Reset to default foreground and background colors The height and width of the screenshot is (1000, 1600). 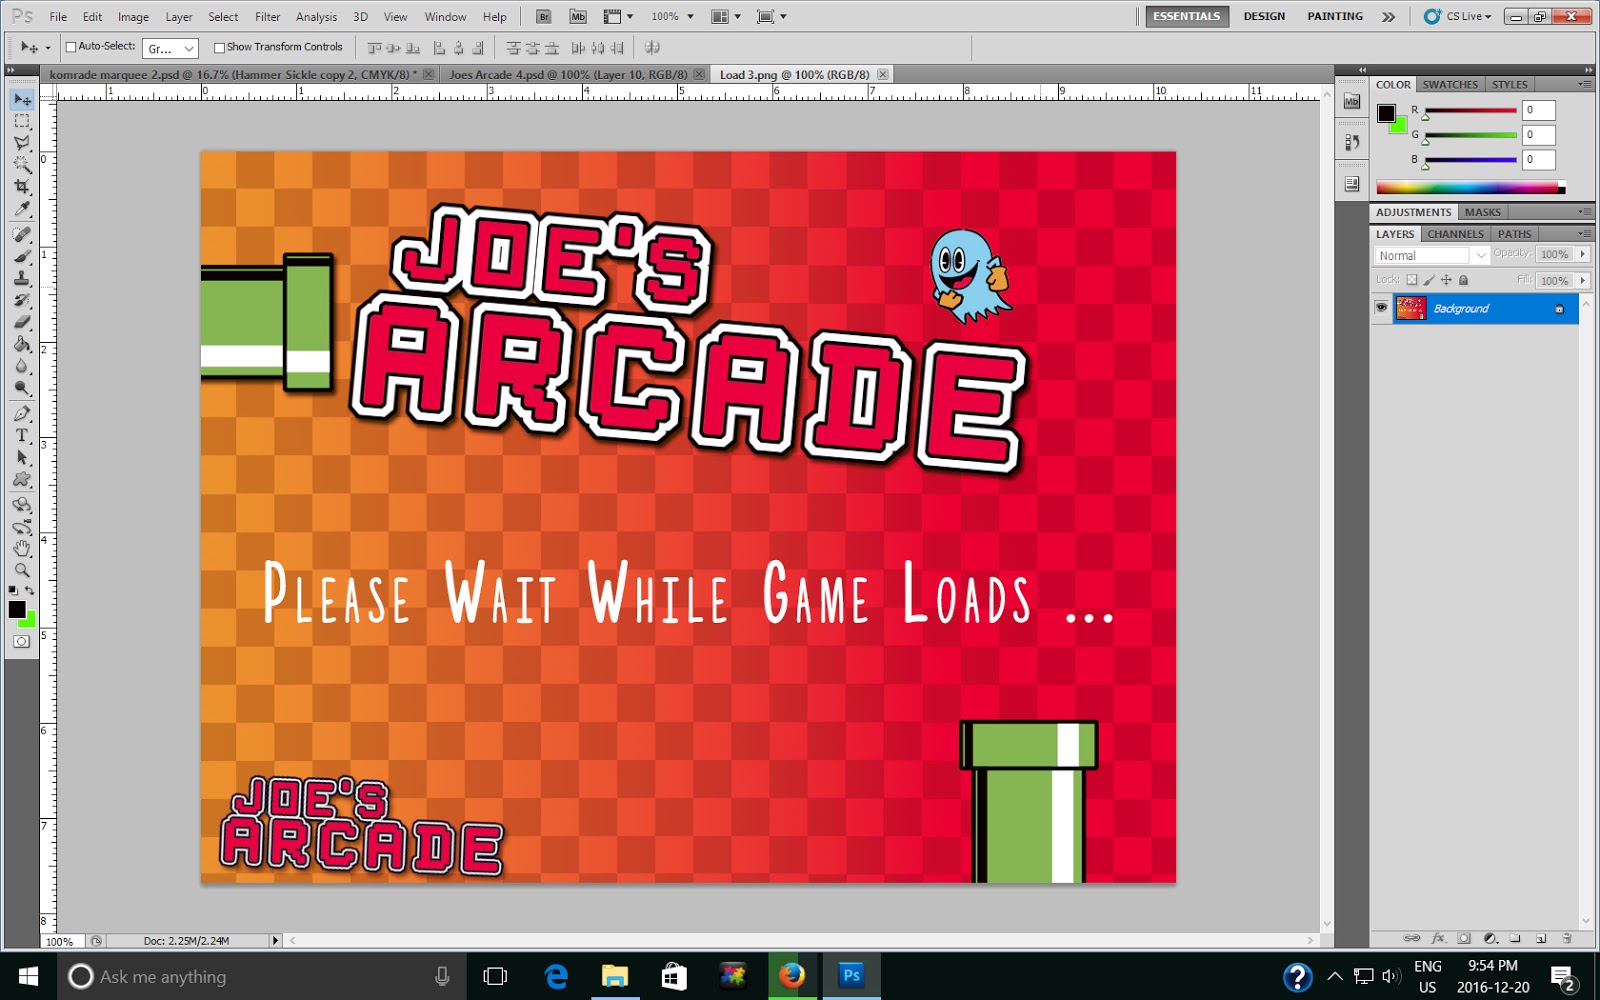[13, 591]
